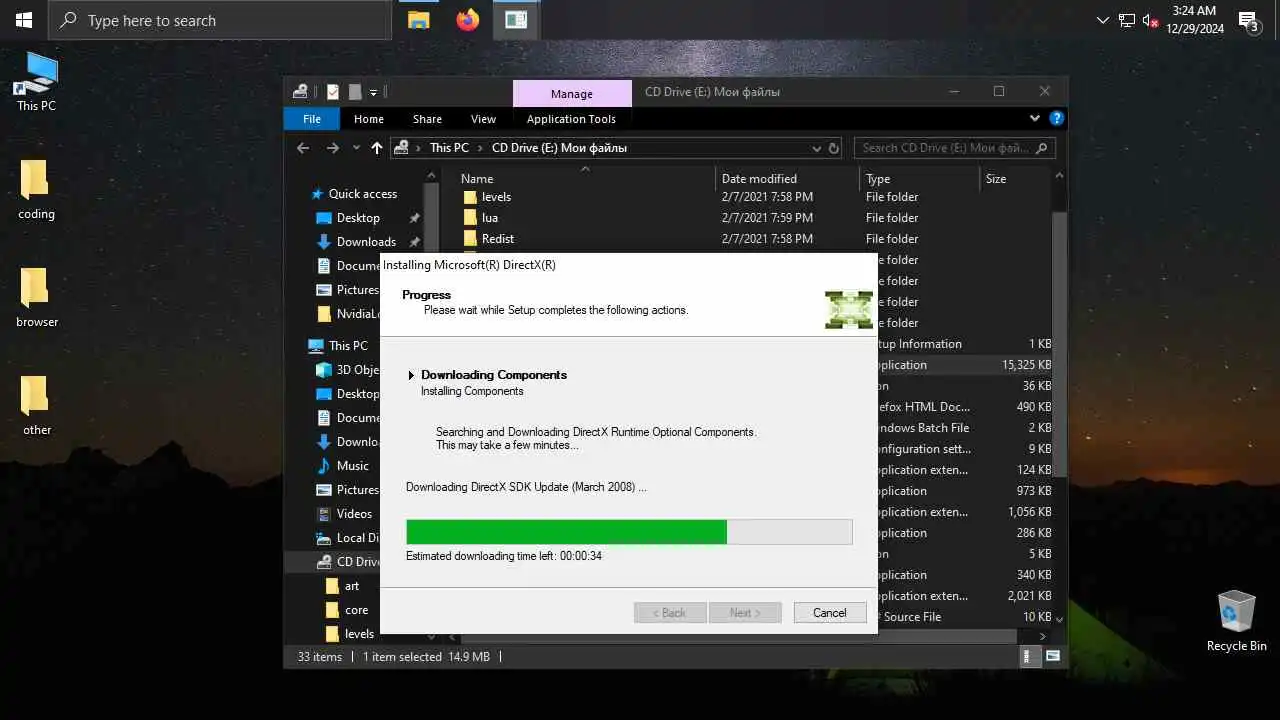The width and height of the screenshot is (1280, 720).
Task: Open Desktop pinned under Quick access
Action: [x=358, y=218]
